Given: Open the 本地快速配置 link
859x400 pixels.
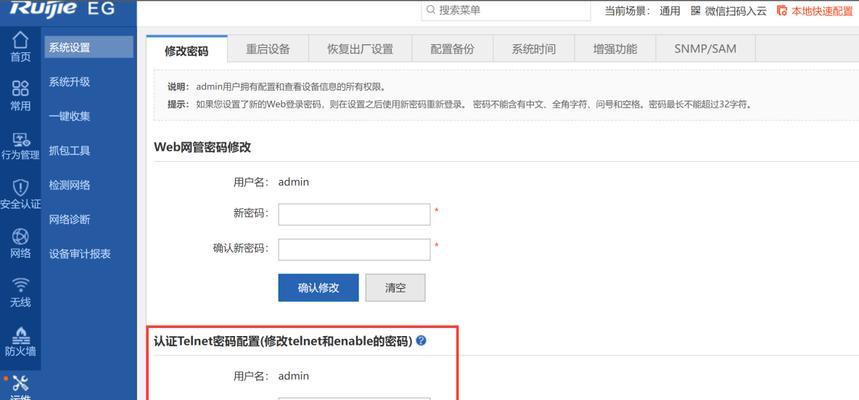Looking at the screenshot, I should 822,11.
